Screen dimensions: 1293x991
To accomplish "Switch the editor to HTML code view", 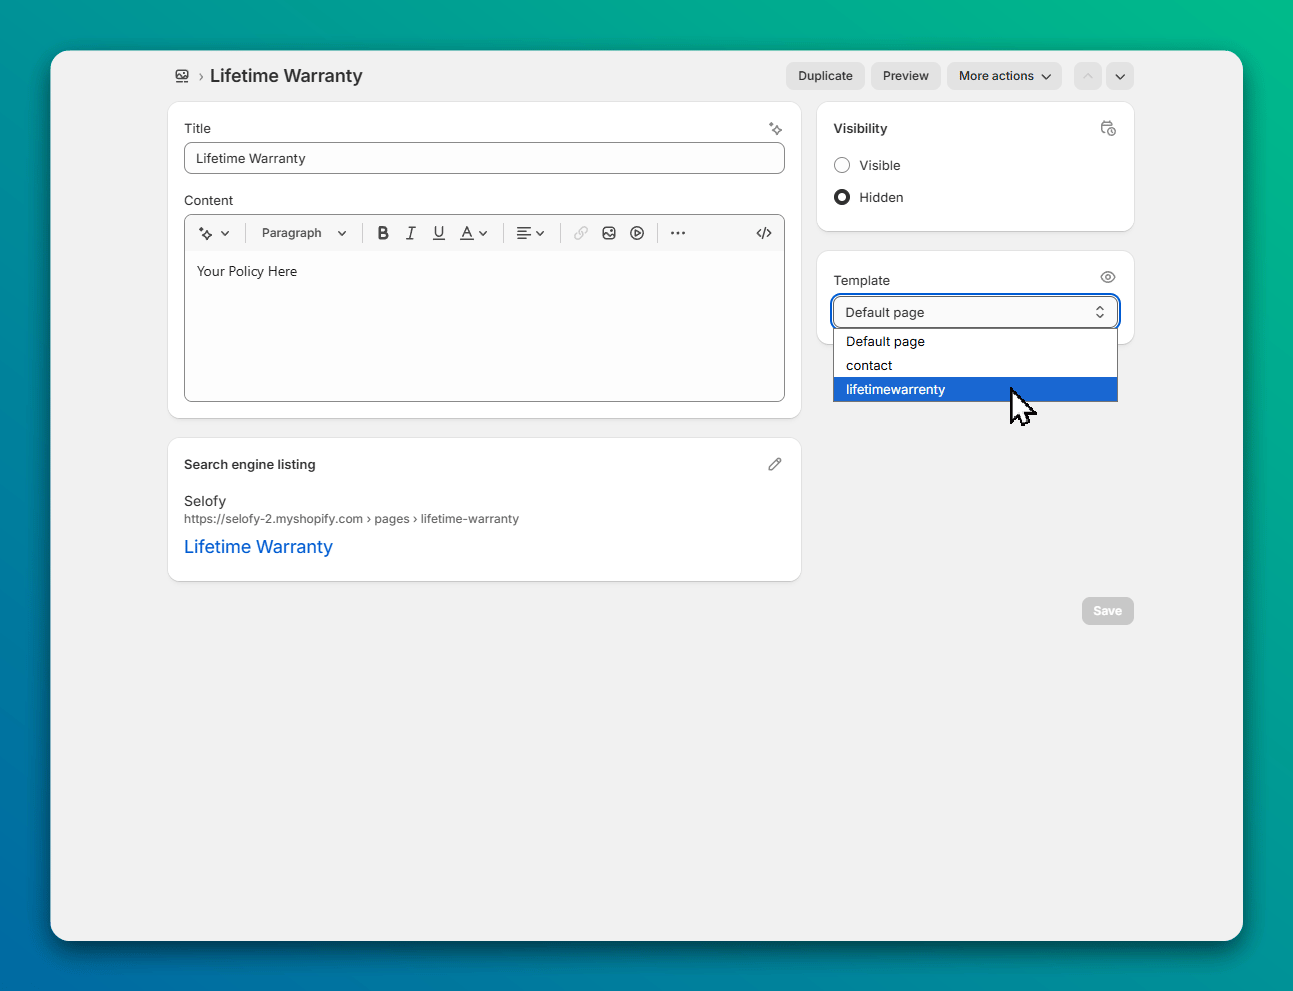I will click(x=763, y=232).
